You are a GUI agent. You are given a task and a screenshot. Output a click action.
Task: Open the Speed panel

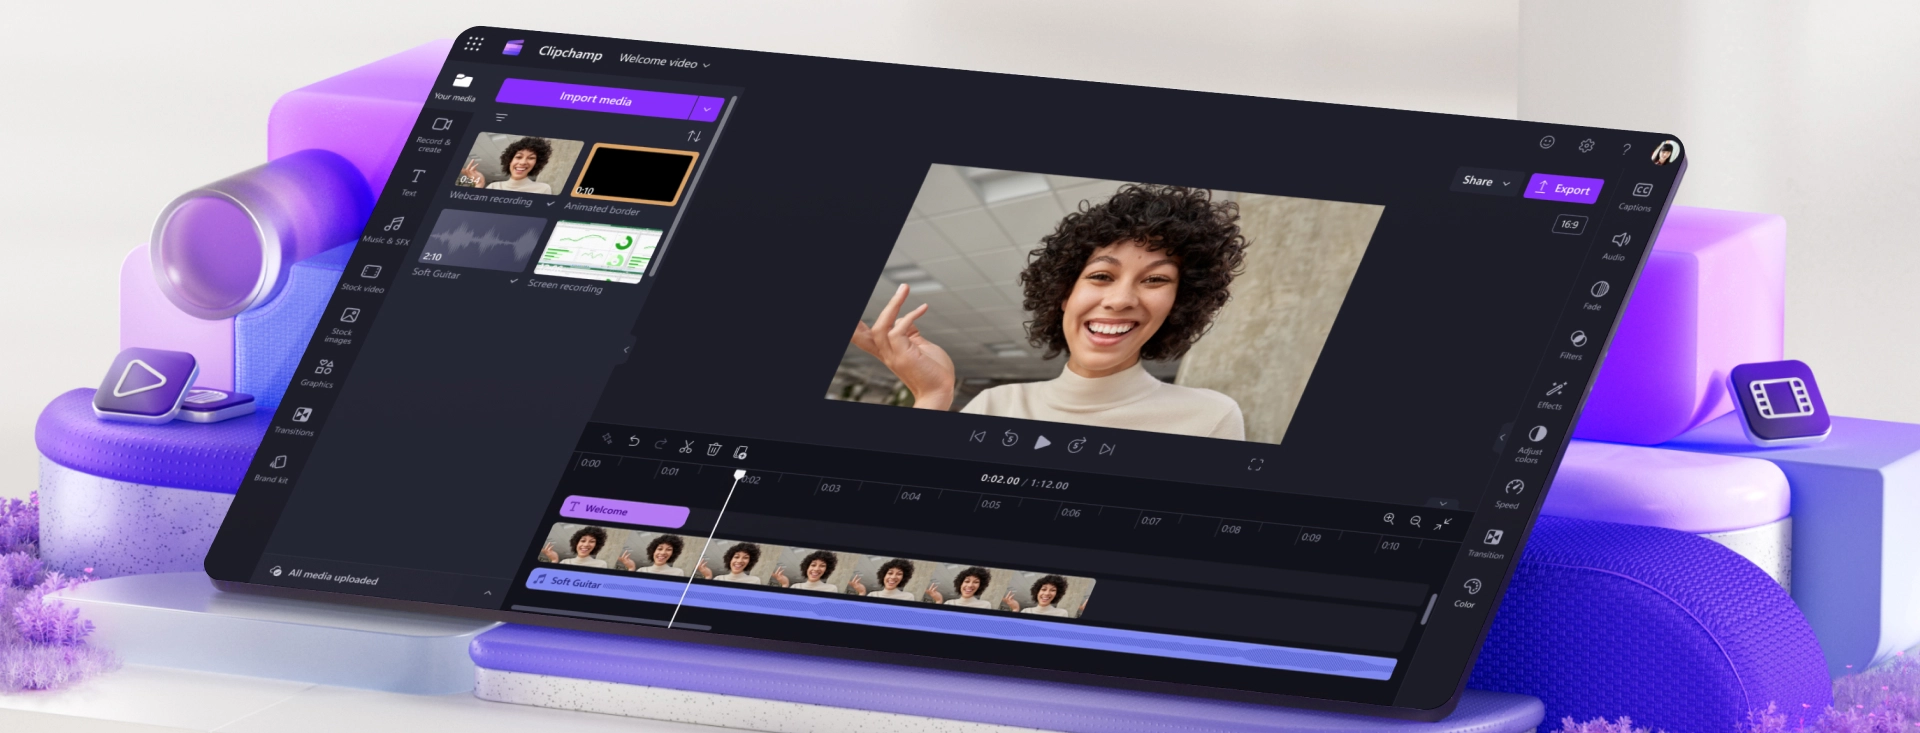pyautogui.click(x=1511, y=493)
